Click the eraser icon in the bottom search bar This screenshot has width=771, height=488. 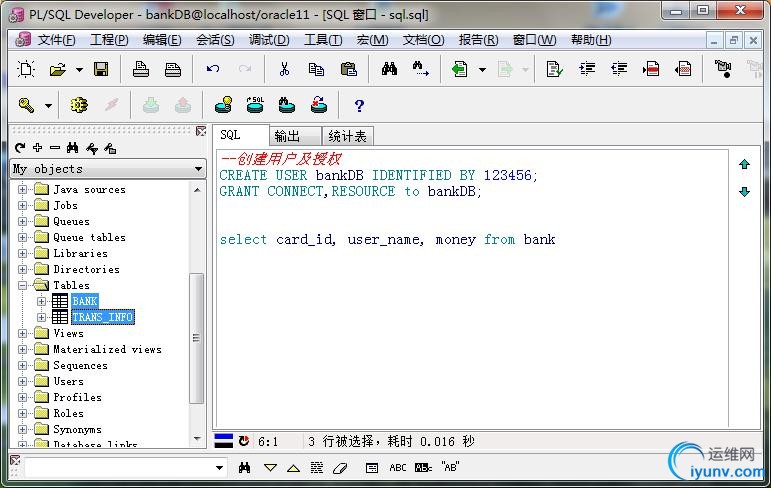coord(340,468)
